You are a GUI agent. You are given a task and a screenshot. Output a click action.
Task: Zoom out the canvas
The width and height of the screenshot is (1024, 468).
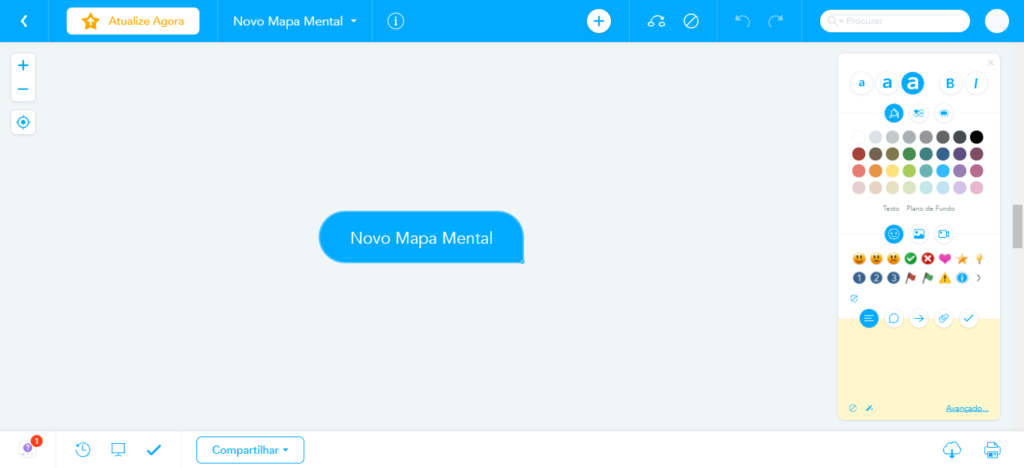point(23,89)
